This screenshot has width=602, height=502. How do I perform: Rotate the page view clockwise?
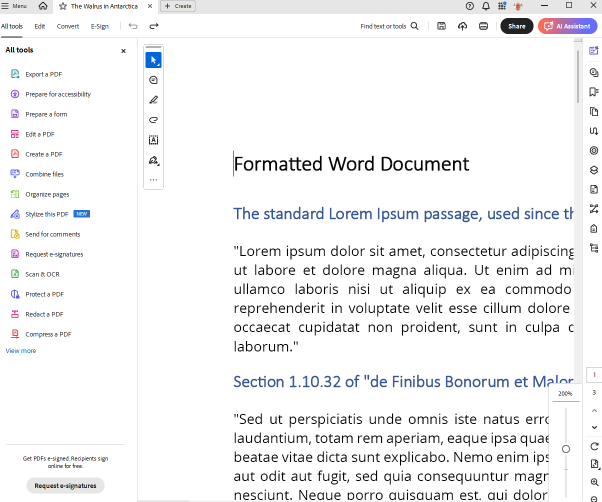point(594,446)
